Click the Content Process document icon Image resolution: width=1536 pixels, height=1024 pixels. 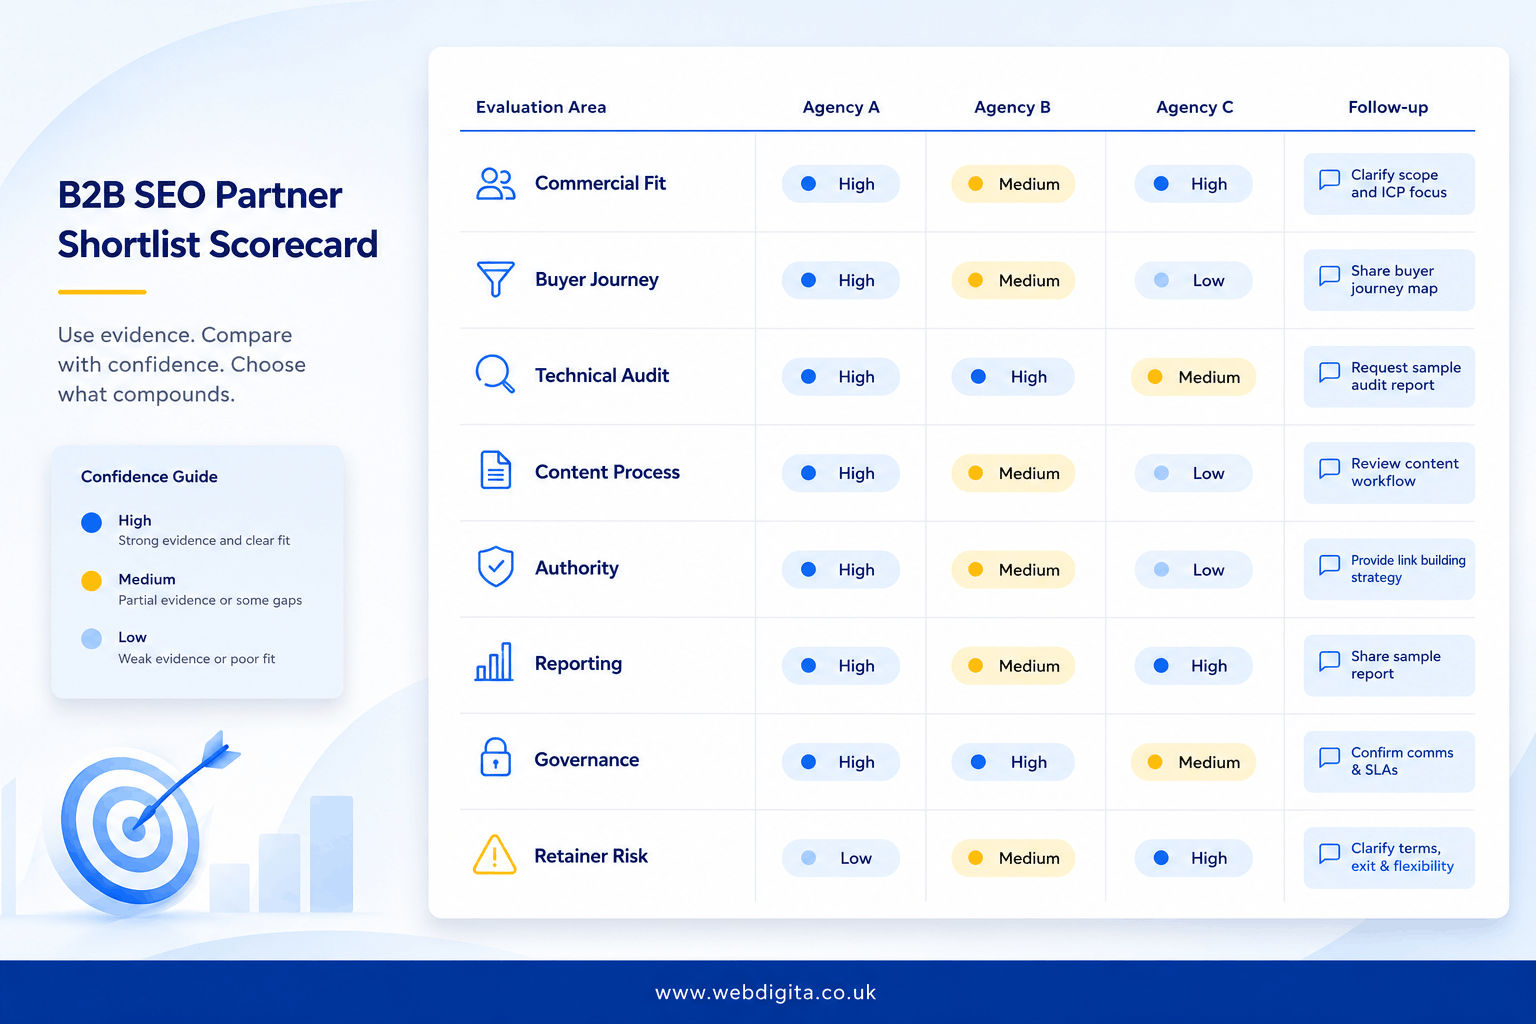496,470
